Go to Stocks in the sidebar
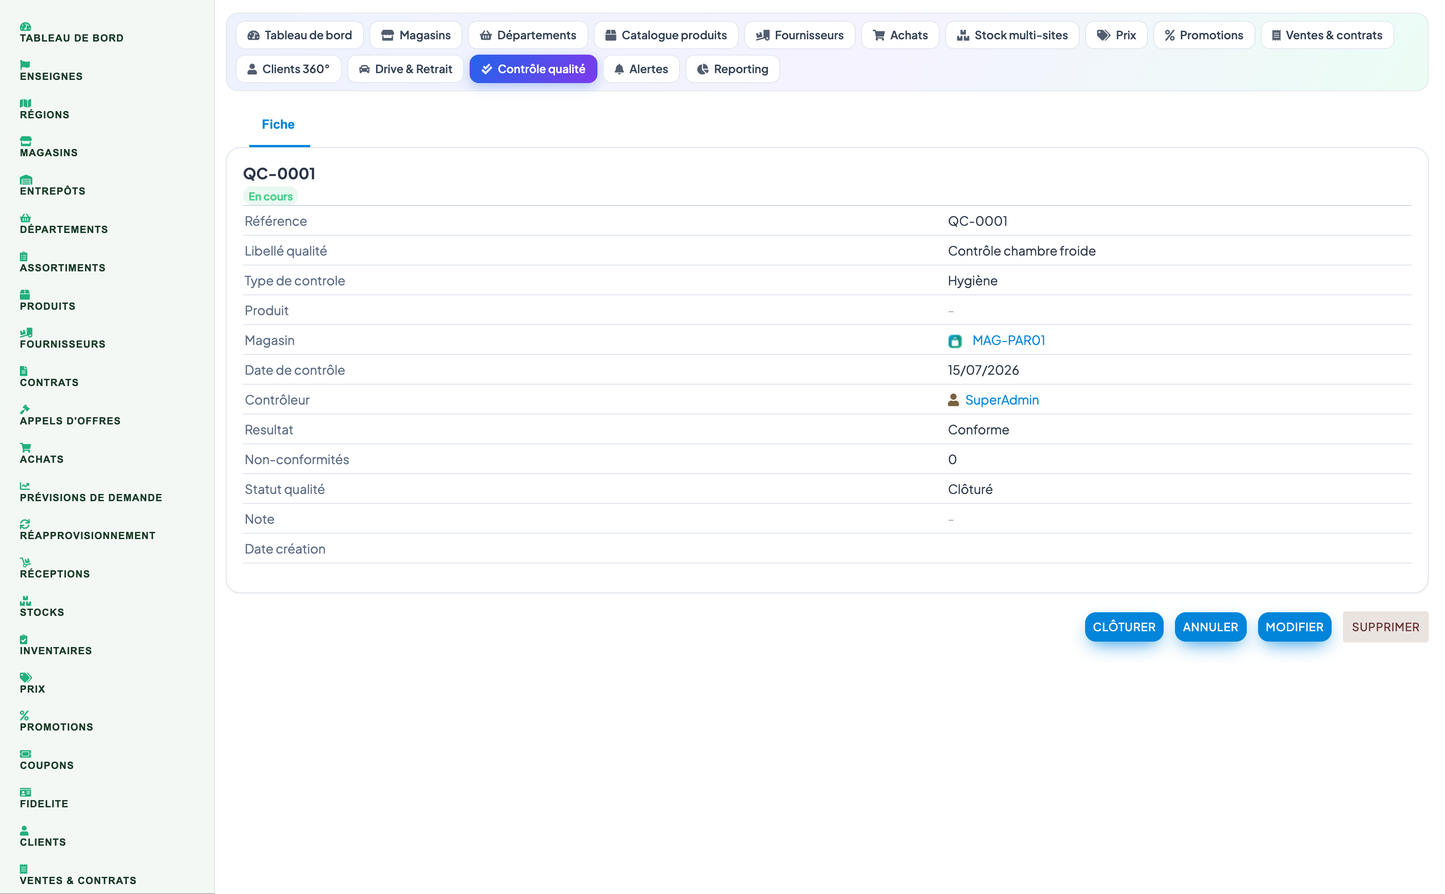Image resolution: width=1445 pixels, height=894 pixels. (x=42, y=612)
